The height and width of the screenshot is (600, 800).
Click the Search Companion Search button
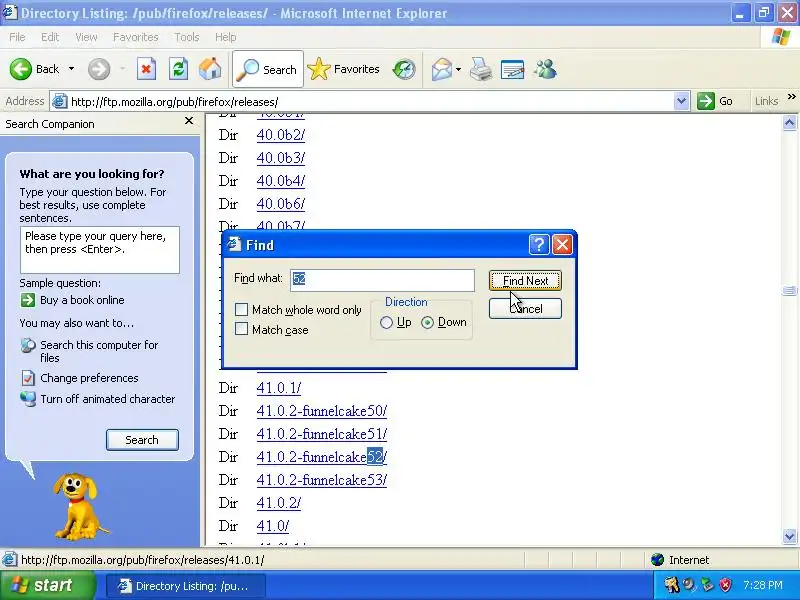click(x=142, y=440)
